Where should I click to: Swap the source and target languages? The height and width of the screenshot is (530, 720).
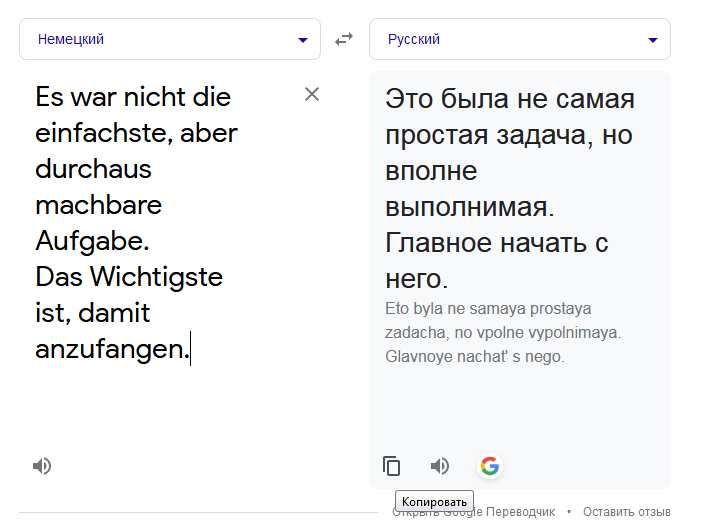(x=344, y=39)
